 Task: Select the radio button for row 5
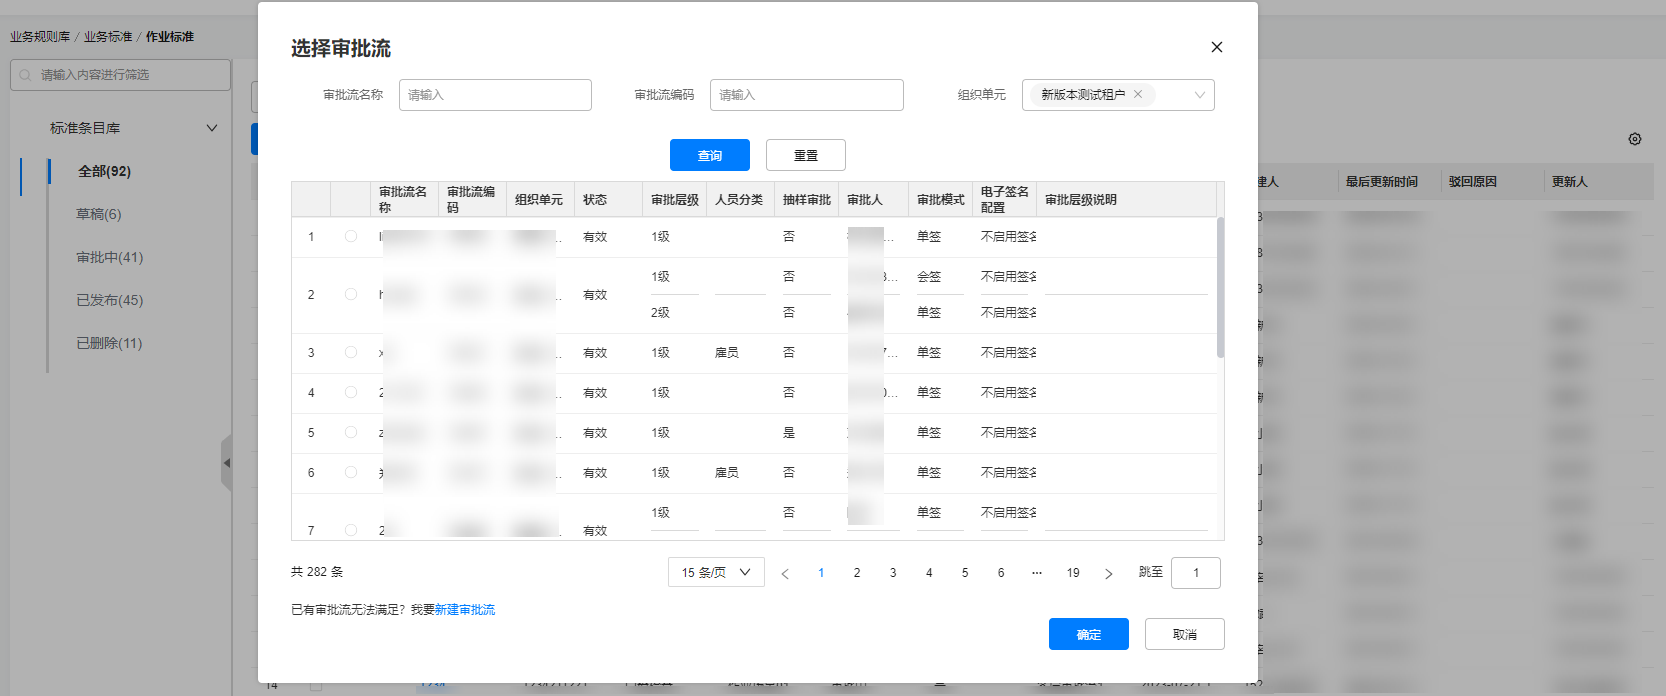(351, 433)
